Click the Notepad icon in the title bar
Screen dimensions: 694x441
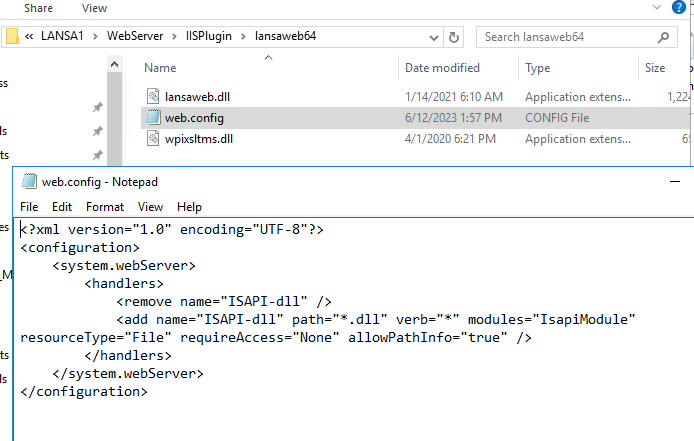pos(29,182)
